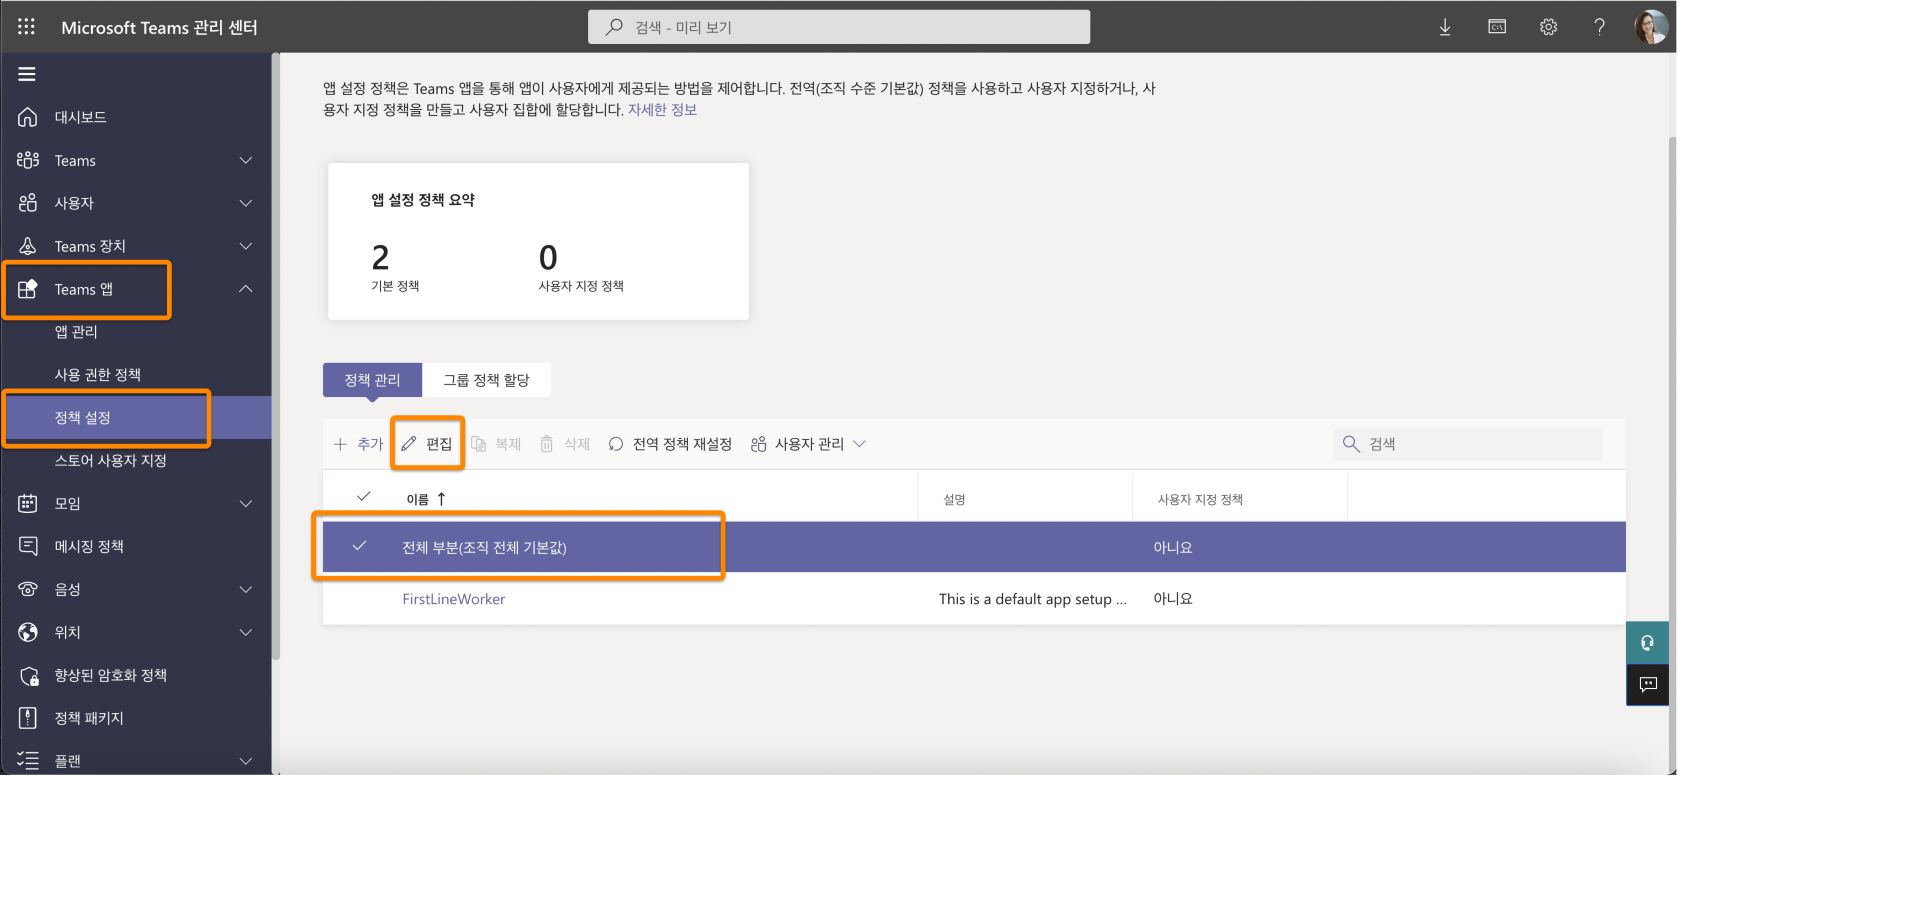Click the 삭제 delete button
1920x914 pixels.
pyautogui.click(x=565, y=444)
